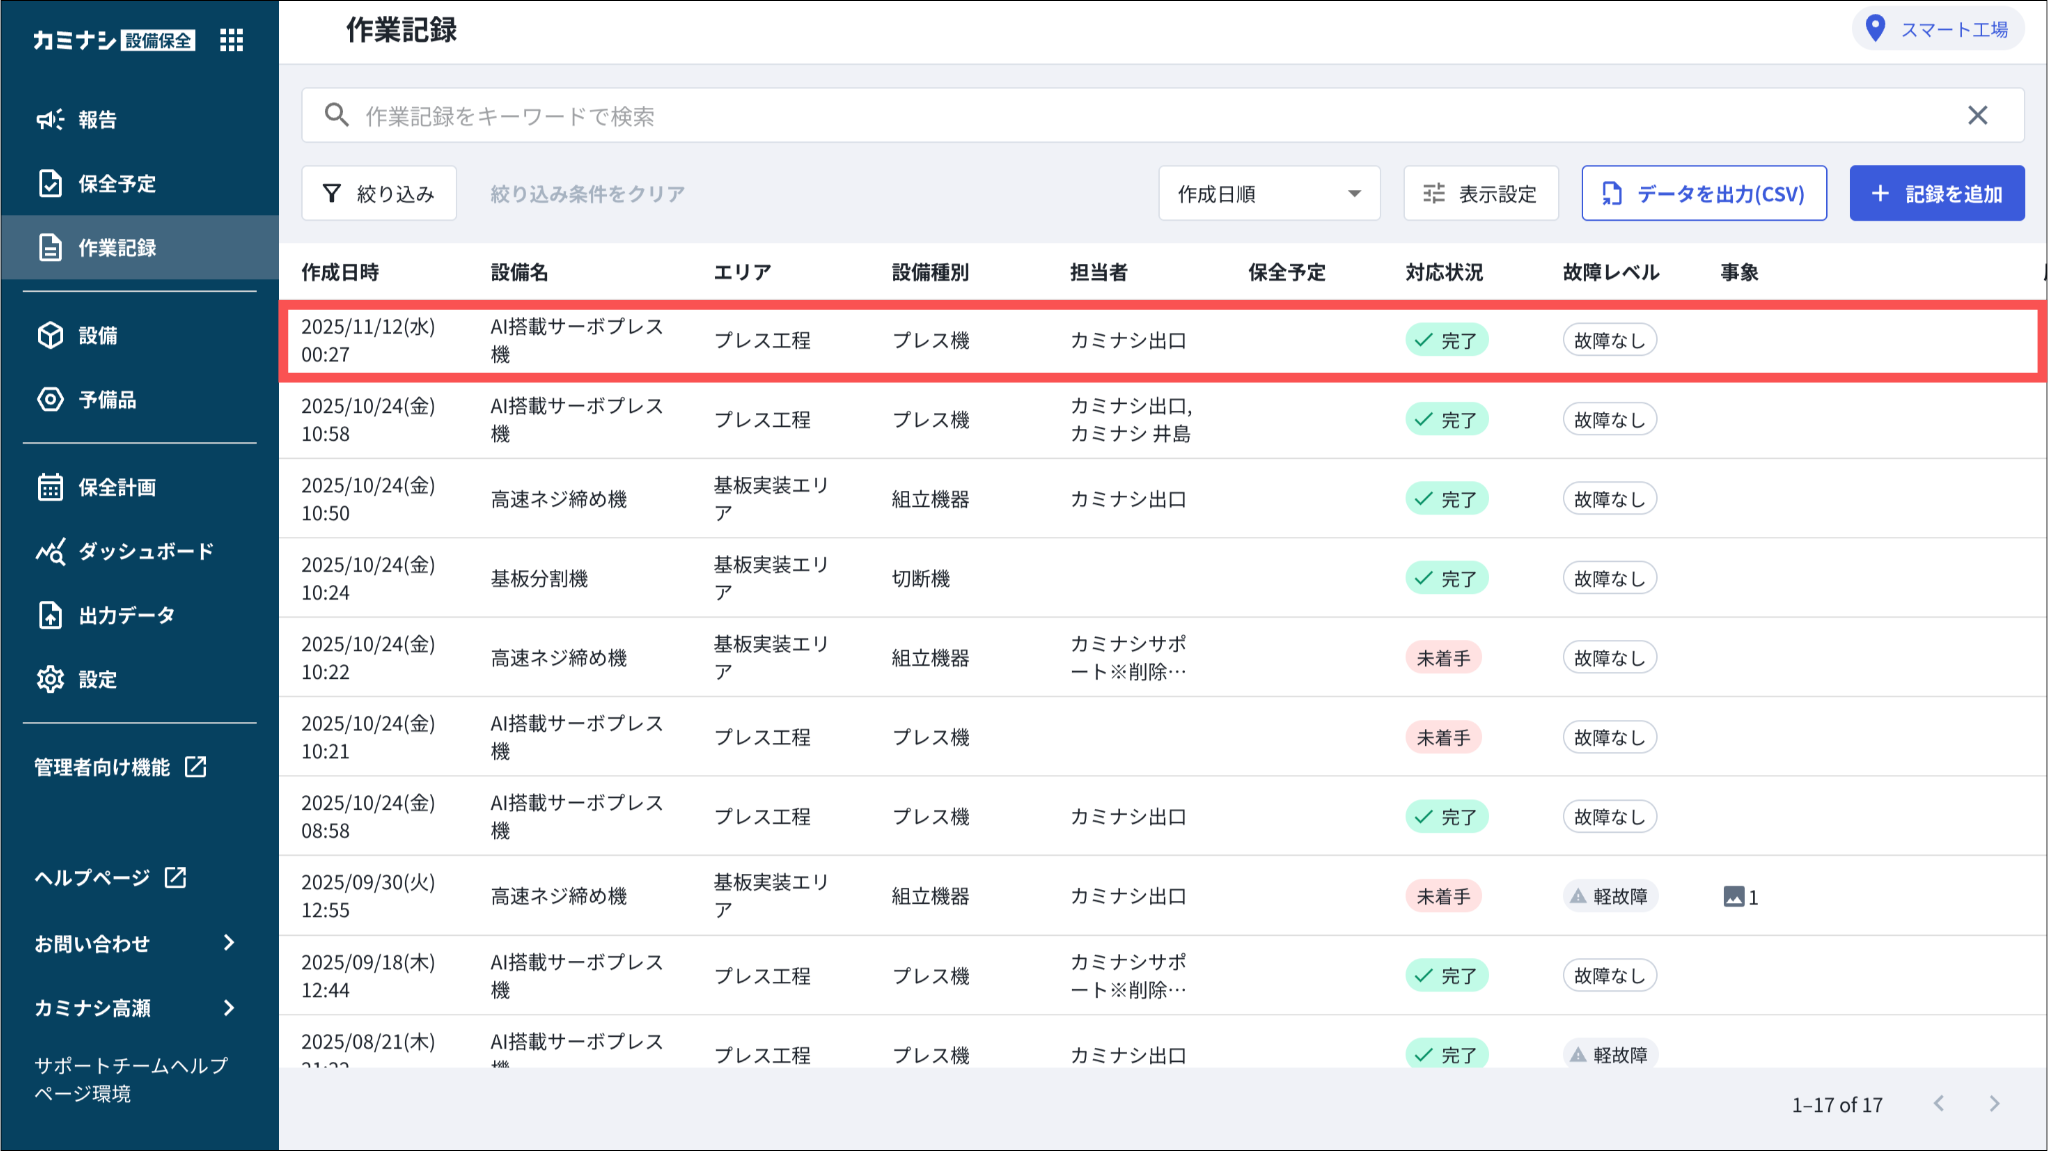Click the 保全計画 calendar icon
The height and width of the screenshot is (1151, 2048).
click(50, 488)
